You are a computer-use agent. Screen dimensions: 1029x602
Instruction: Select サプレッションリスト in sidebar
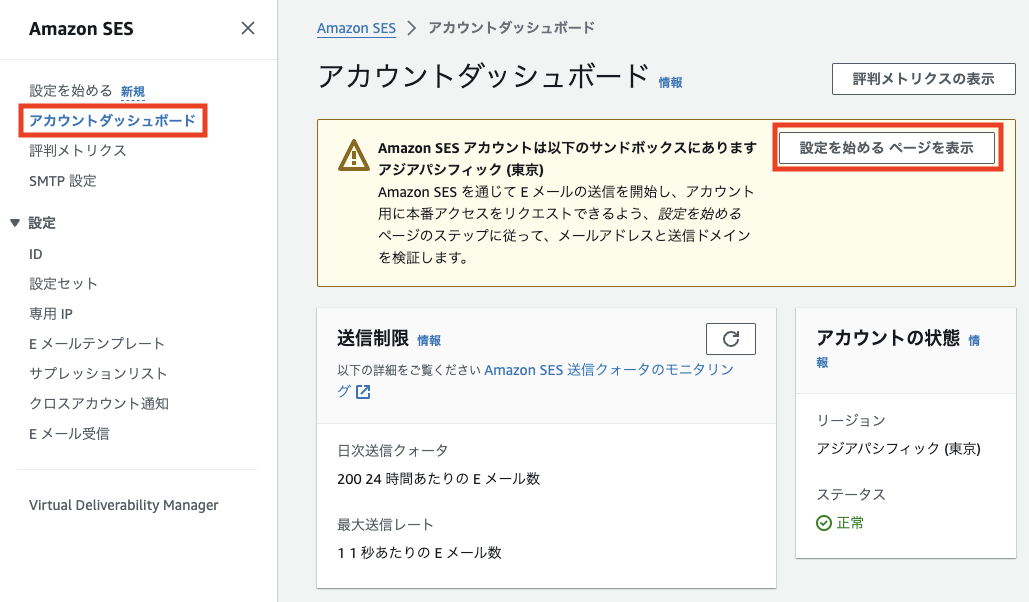(98, 374)
